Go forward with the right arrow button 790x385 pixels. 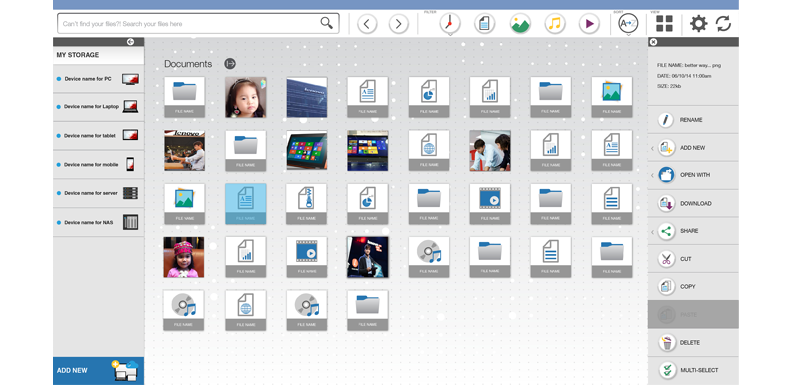(x=399, y=24)
